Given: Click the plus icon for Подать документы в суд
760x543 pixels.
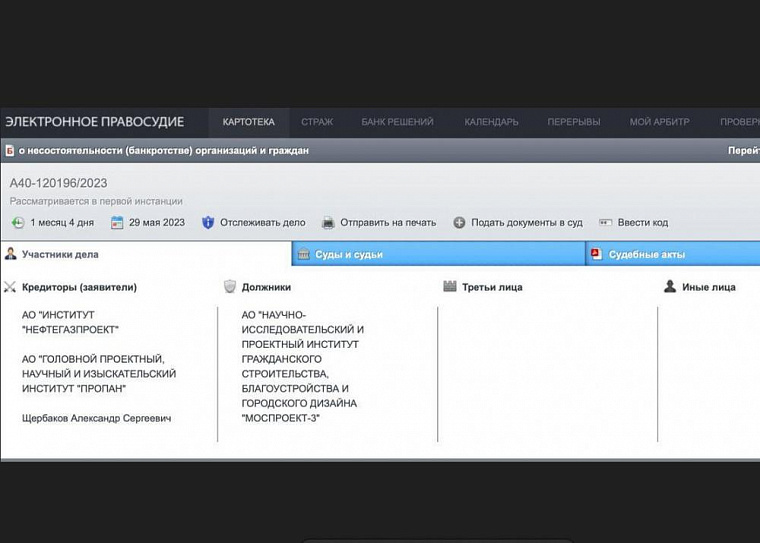Looking at the screenshot, I should pyautogui.click(x=459, y=223).
